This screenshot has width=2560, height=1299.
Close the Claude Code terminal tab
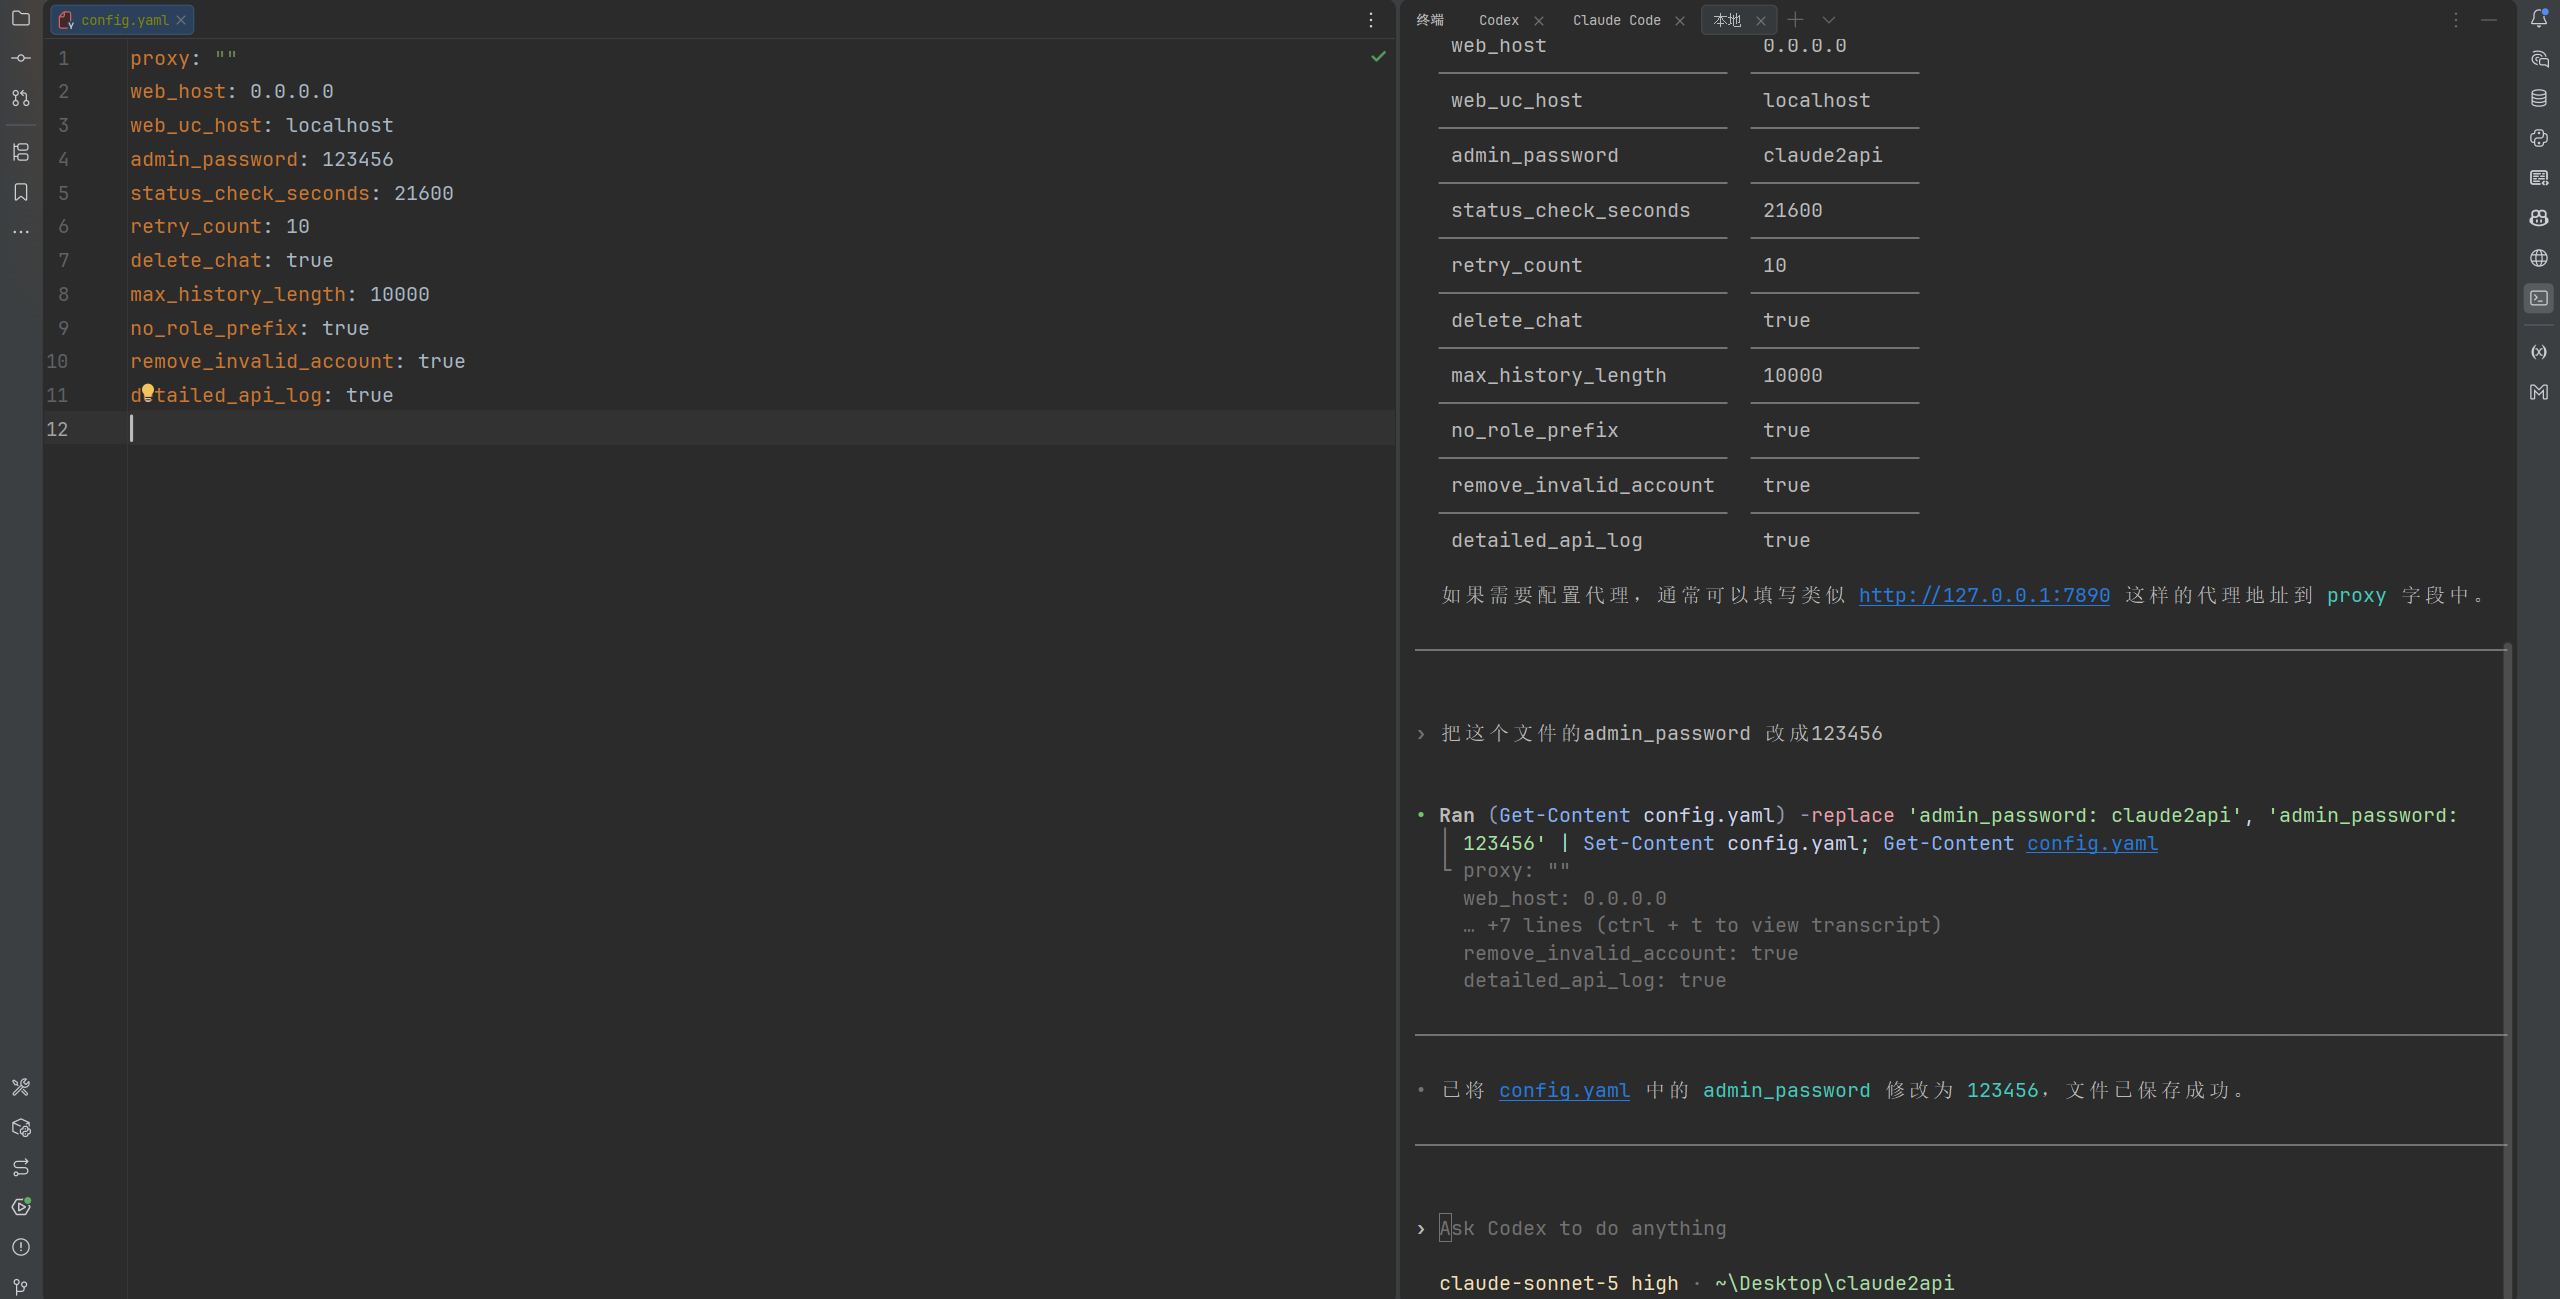1680,21
